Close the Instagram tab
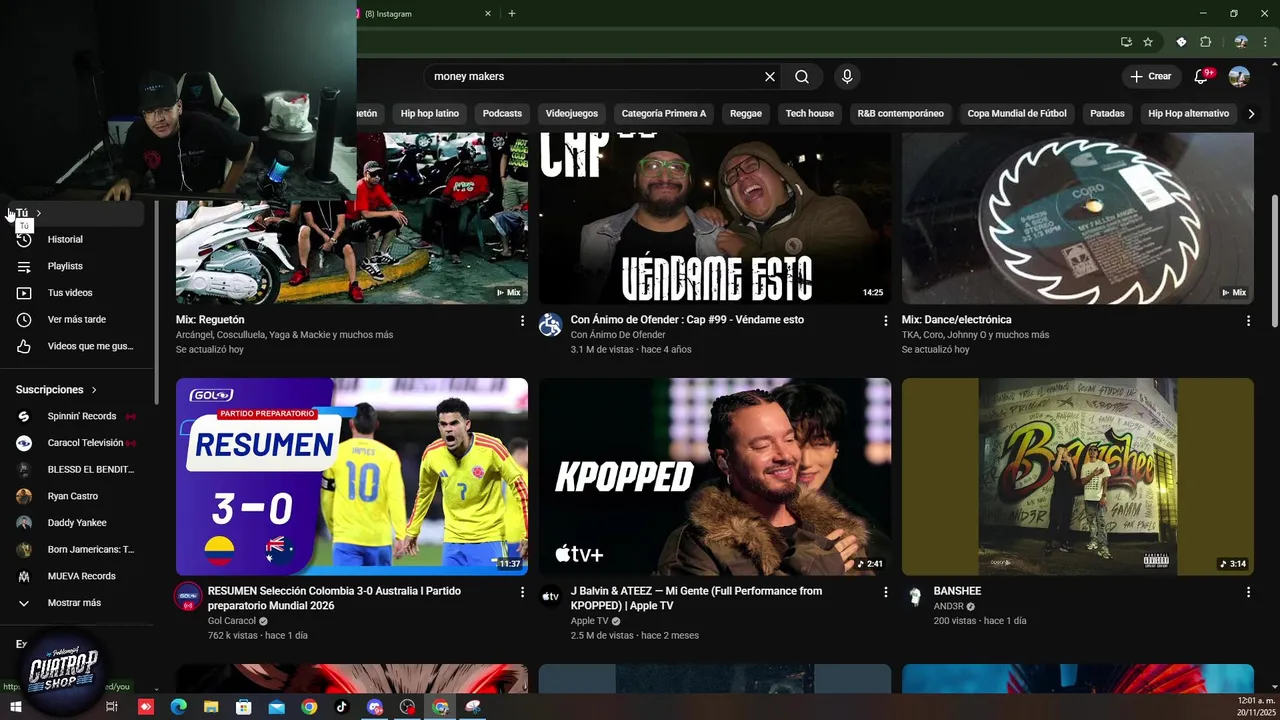Image resolution: width=1280 pixels, height=720 pixels. [488, 13]
